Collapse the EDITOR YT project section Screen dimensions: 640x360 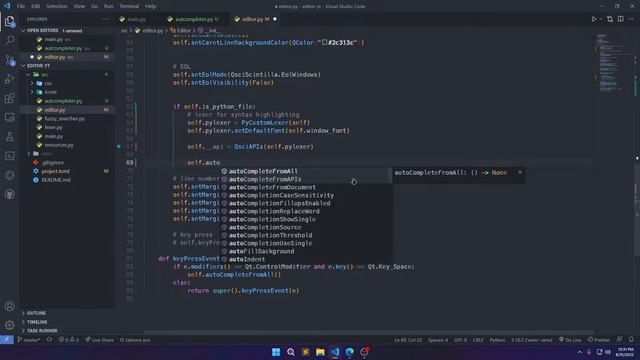tap(23, 66)
